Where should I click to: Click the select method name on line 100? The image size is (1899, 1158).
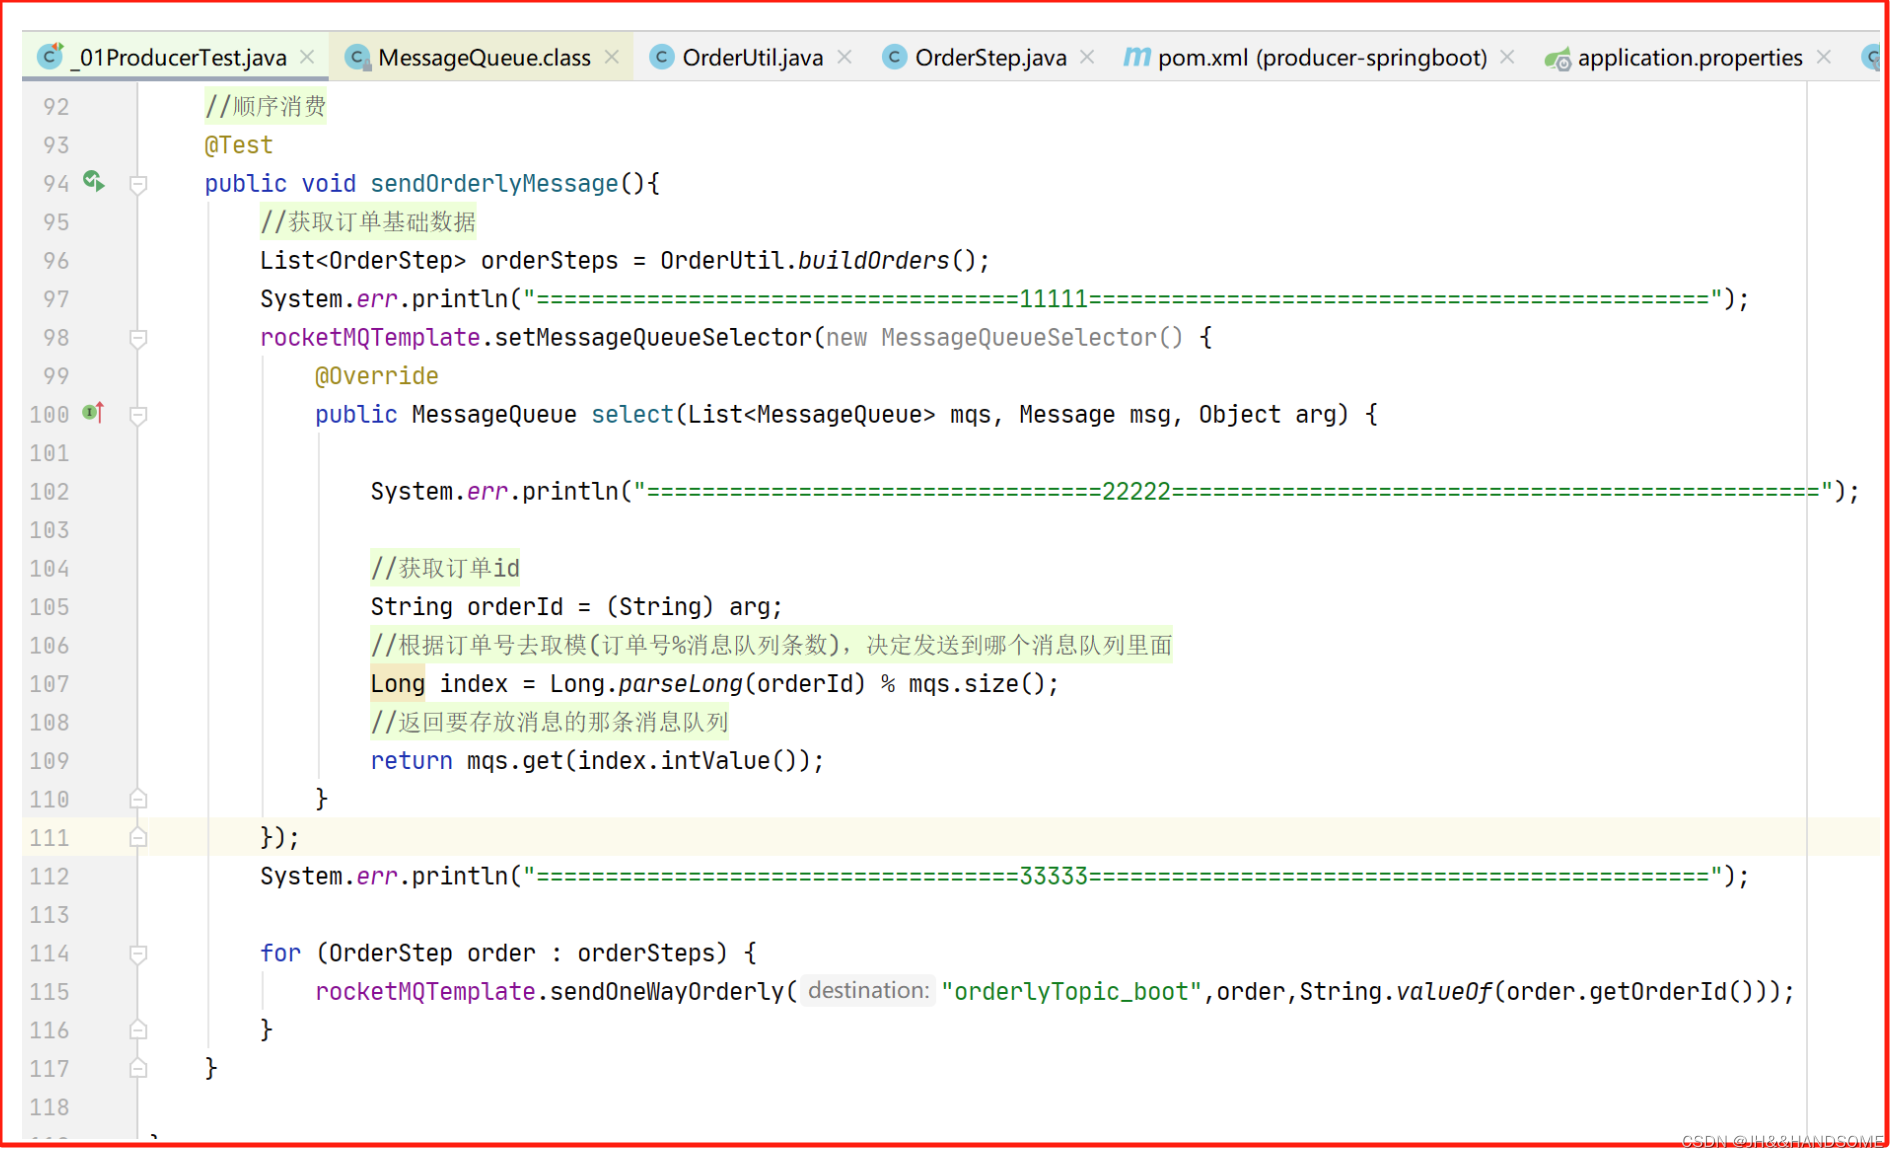click(x=632, y=415)
